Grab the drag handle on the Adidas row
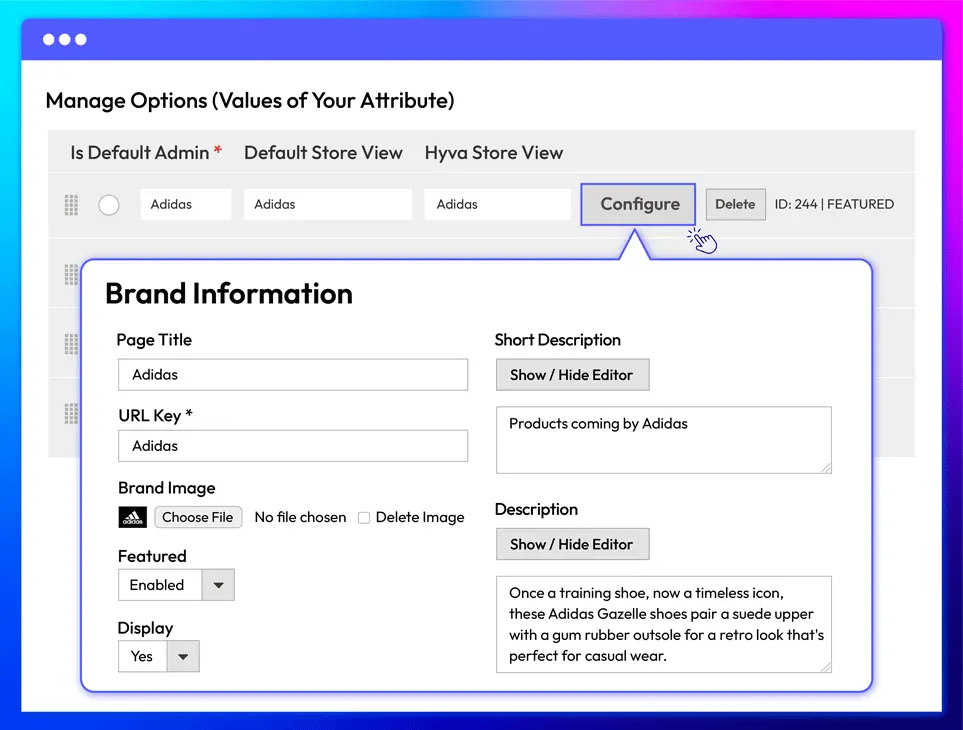The height and width of the screenshot is (730, 963). 71,204
